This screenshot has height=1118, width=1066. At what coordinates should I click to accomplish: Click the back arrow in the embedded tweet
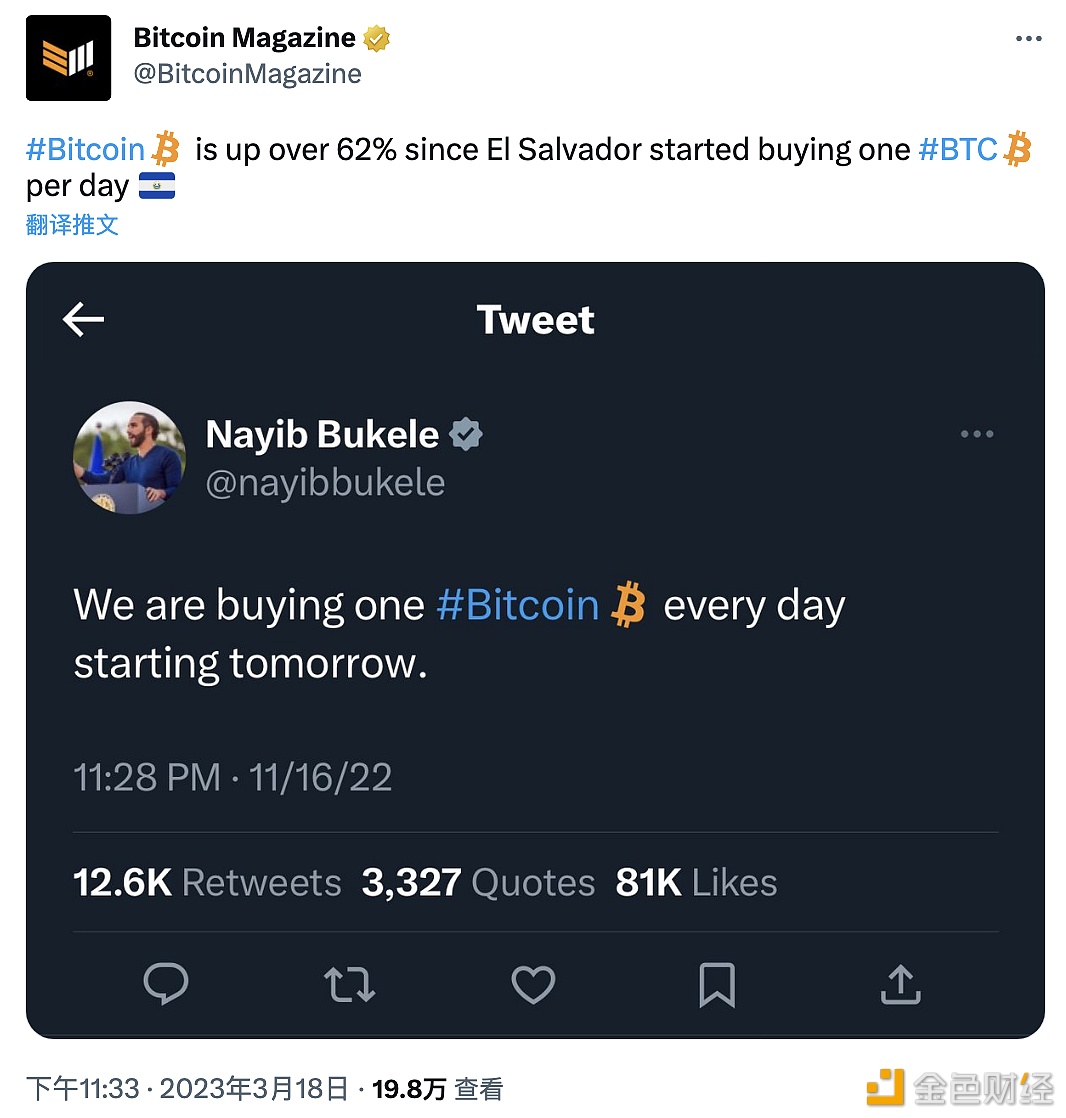point(83,319)
